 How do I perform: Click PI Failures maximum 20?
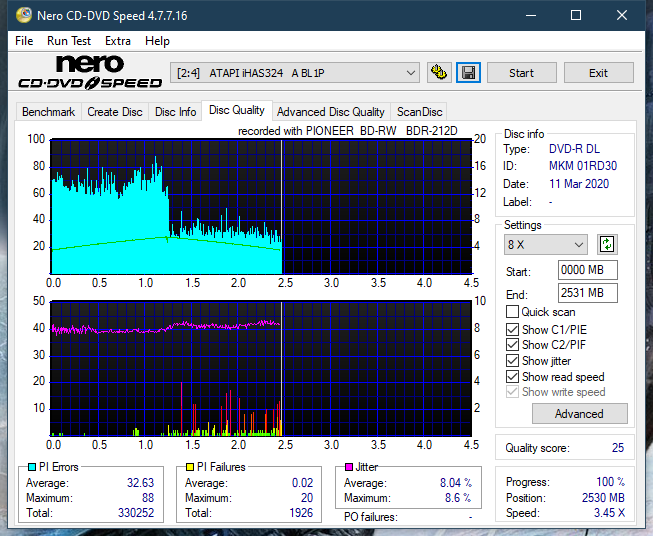(307, 498)
